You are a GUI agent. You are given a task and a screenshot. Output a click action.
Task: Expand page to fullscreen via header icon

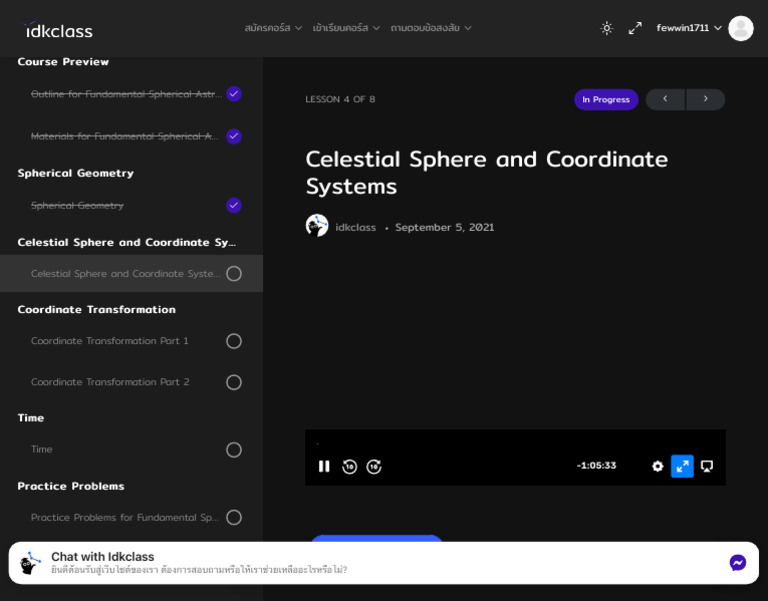point(635,28)
